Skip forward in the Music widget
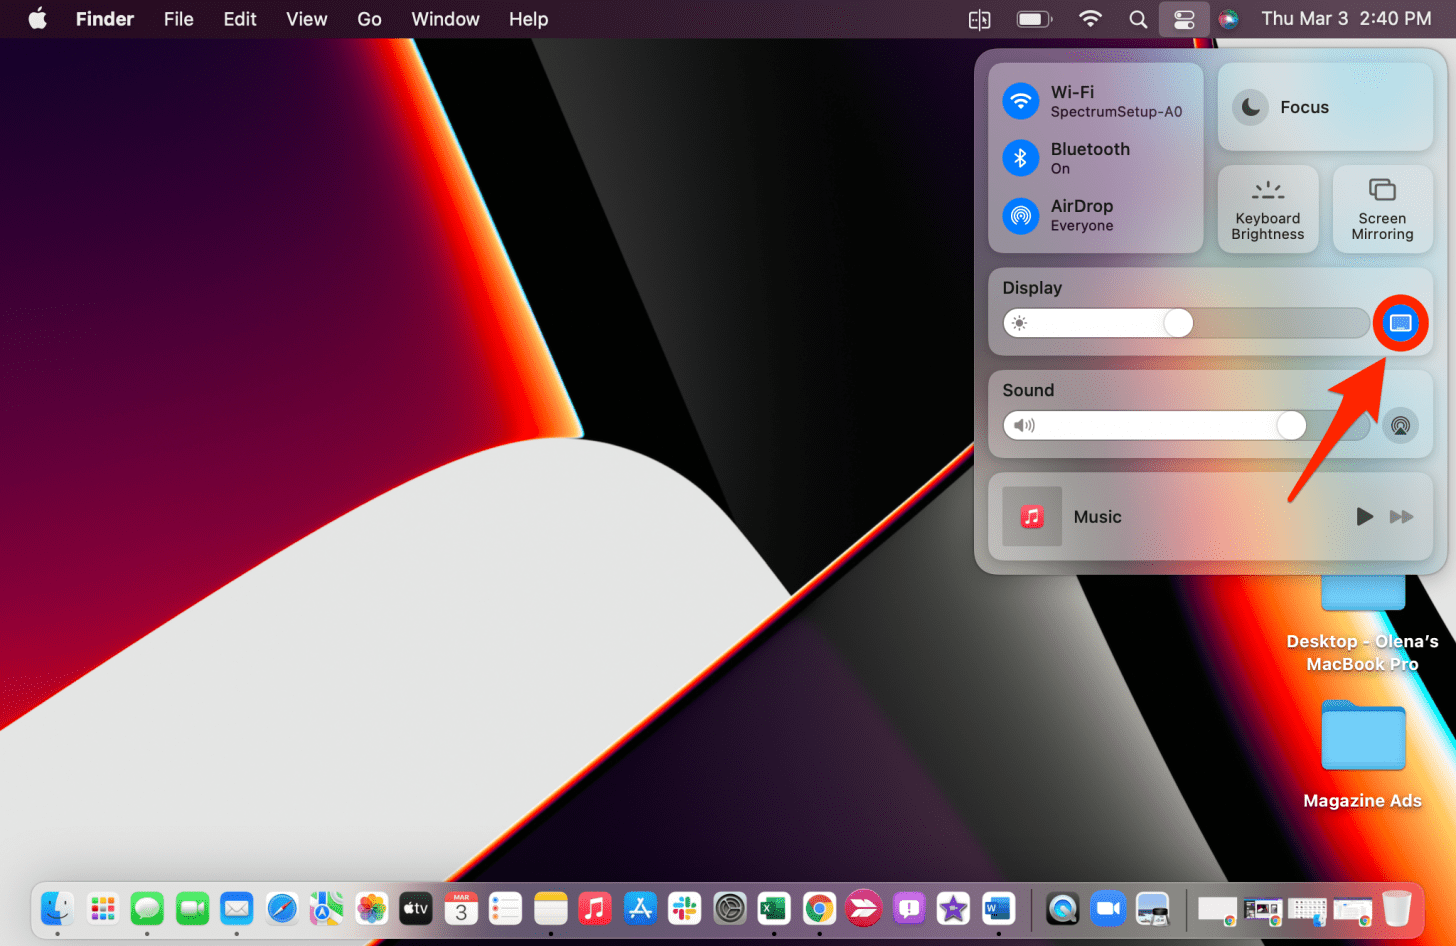 pyautogui.click(x=1401, y=517)
